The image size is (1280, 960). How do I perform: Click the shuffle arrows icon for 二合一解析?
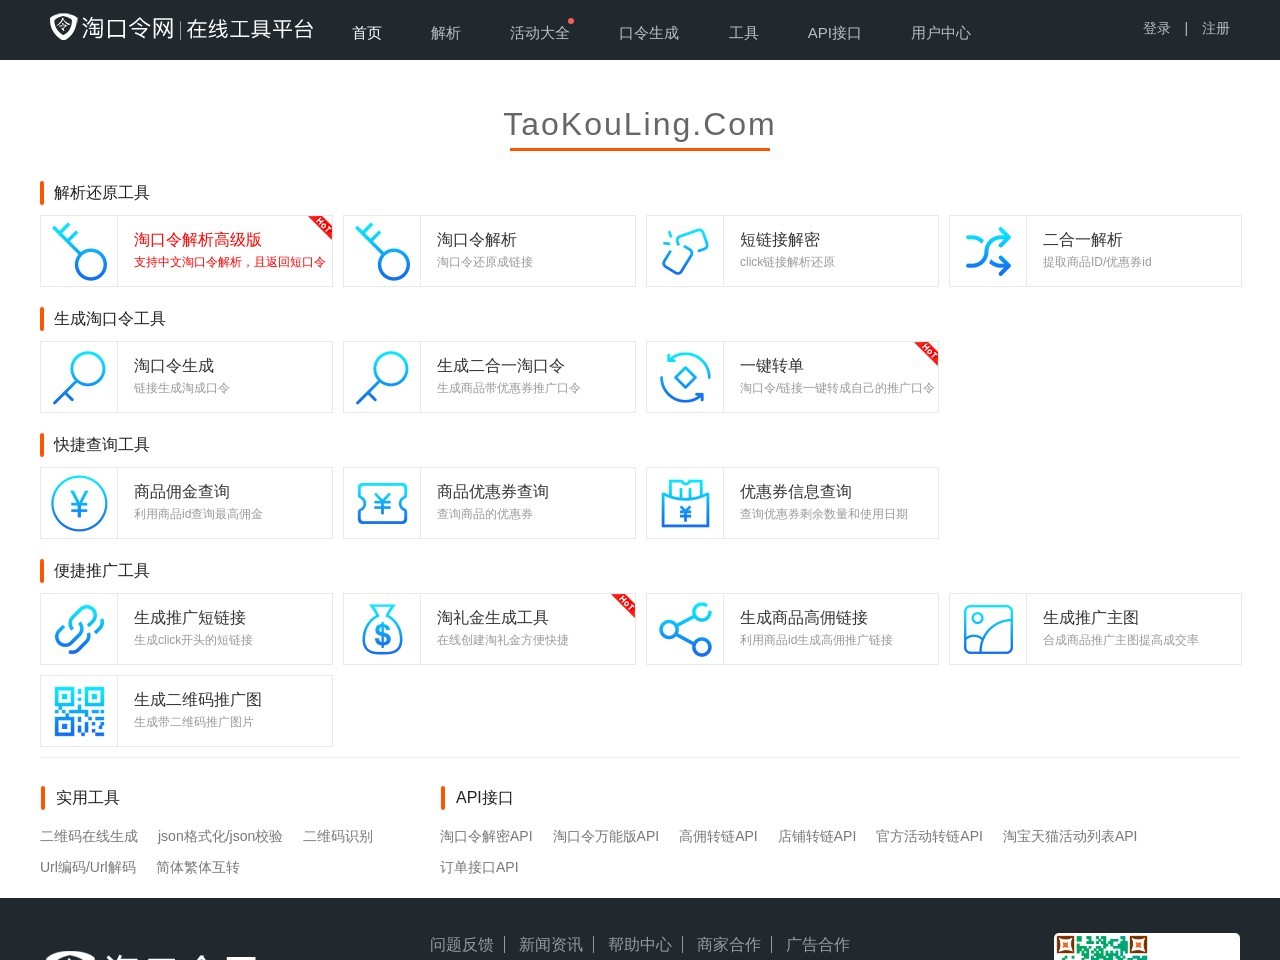coord(988,251)
